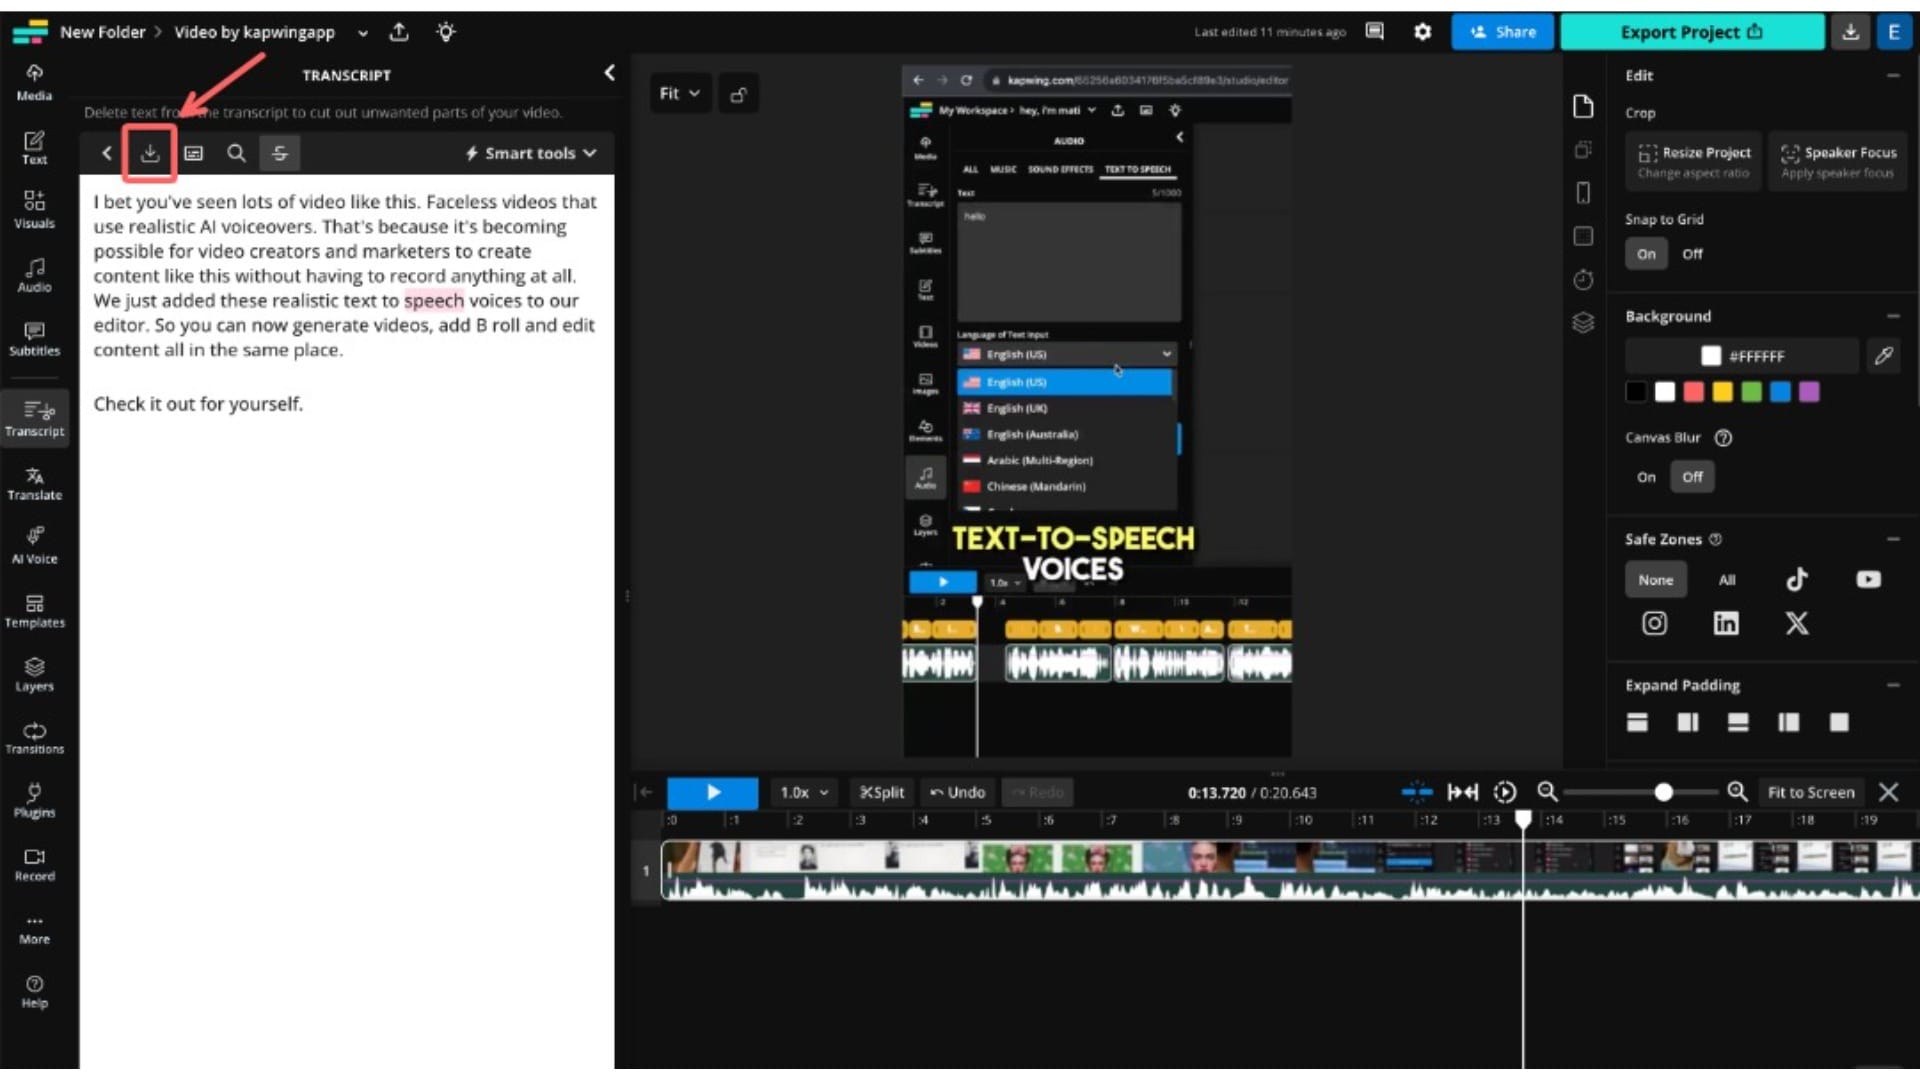Select the Record tool in the sidebar
The image size is (1920, 1080).
[35, 862]
